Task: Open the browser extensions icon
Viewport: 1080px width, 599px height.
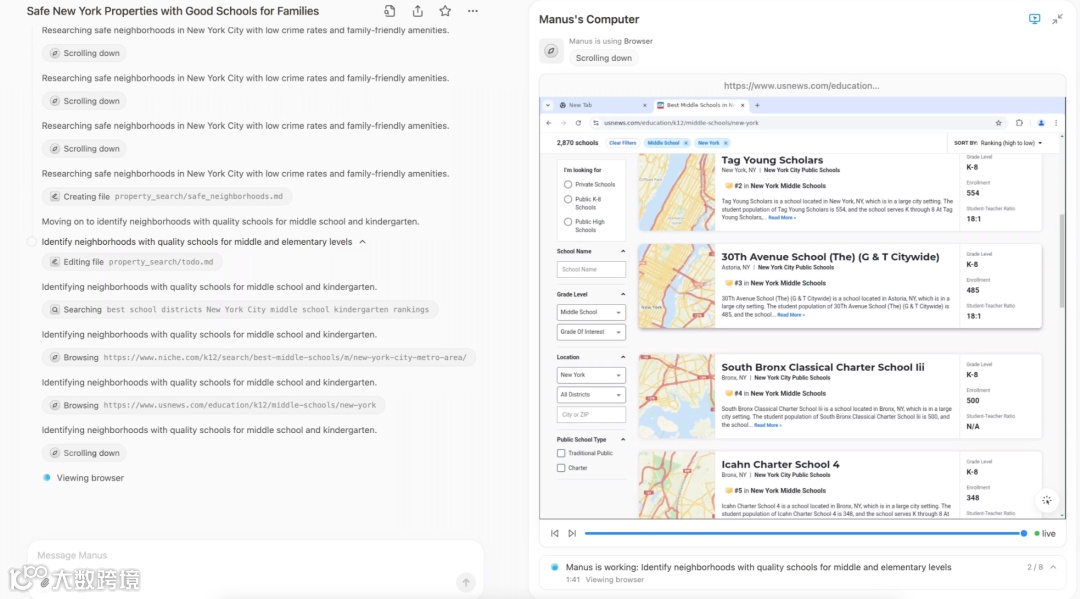Action: click(x=1019, y=123)
